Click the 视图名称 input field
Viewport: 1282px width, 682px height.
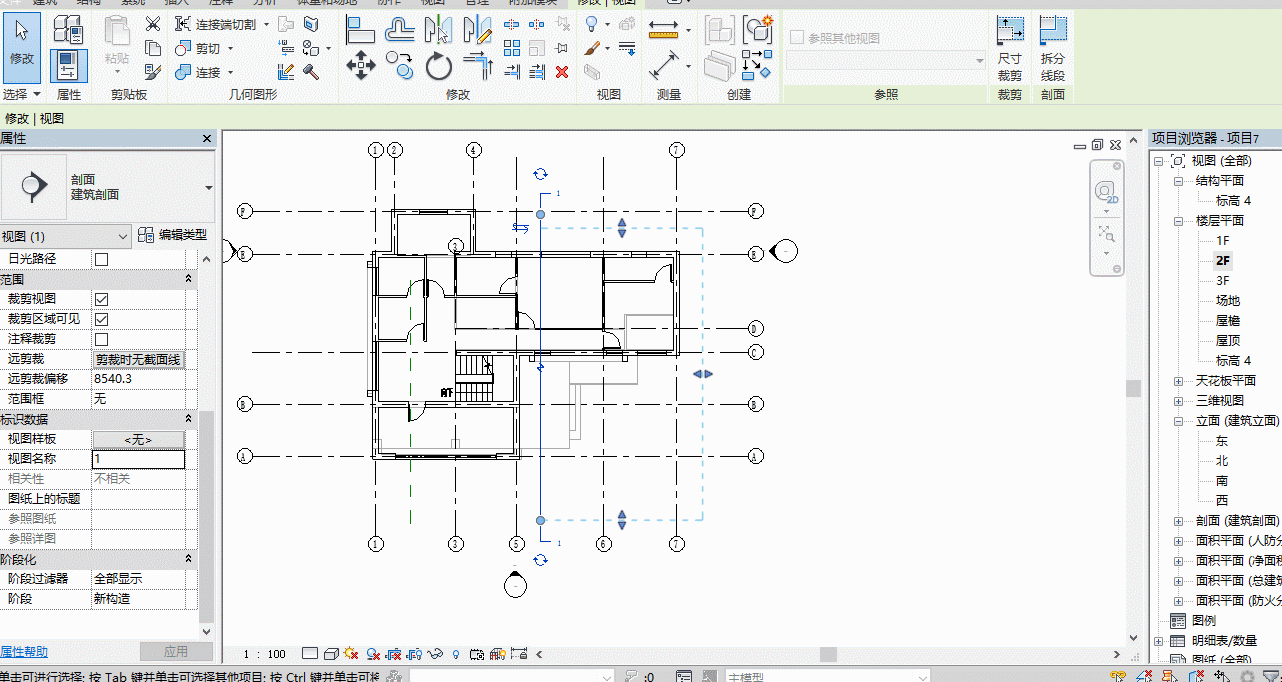pos(139,459)
